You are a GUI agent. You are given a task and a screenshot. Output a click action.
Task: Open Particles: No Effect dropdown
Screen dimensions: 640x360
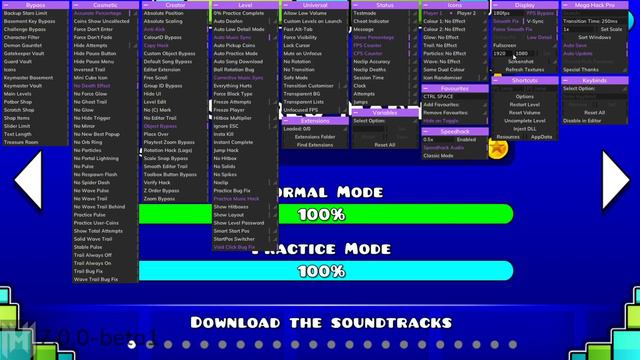(x=455, y=53)
